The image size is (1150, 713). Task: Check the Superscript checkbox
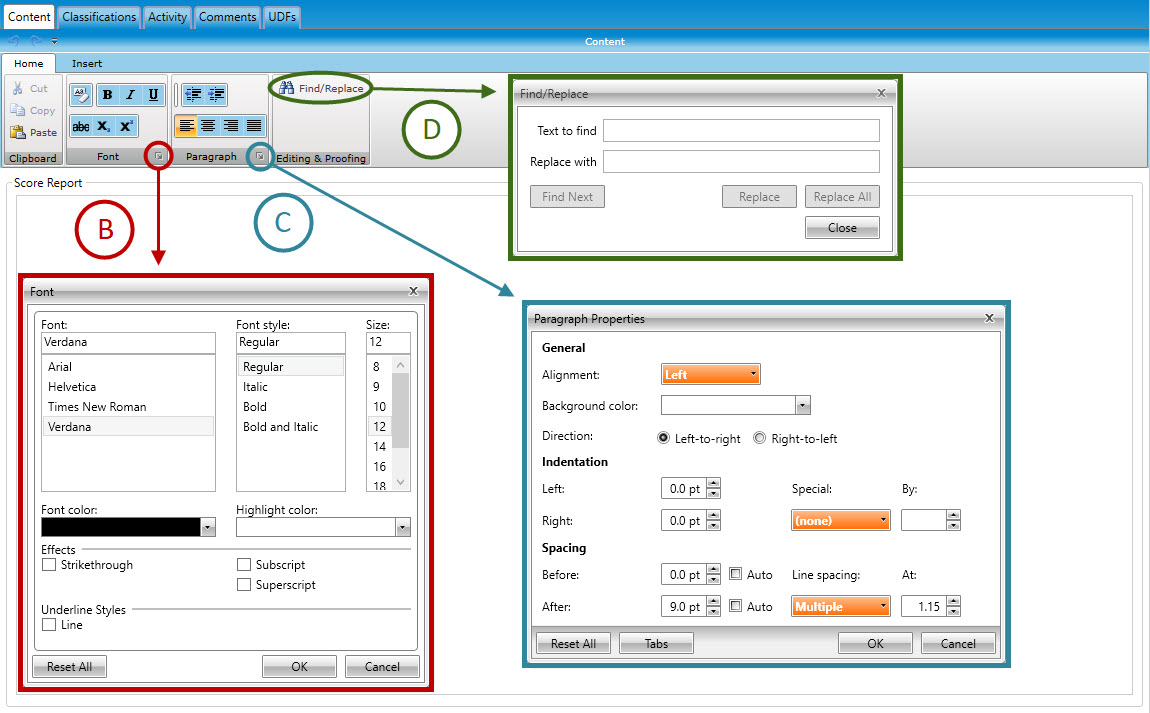[244, 585]
